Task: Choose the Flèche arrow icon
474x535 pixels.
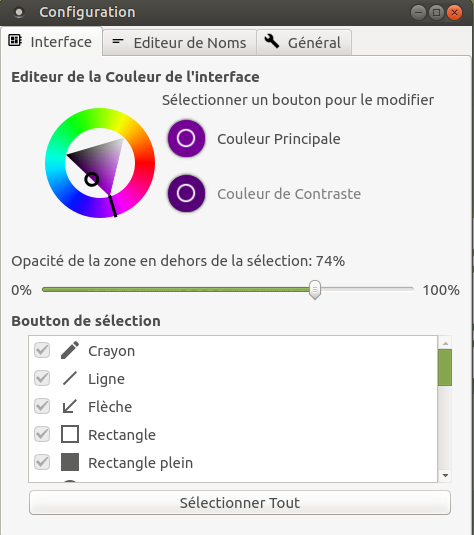Action: [x=70, y=406]
